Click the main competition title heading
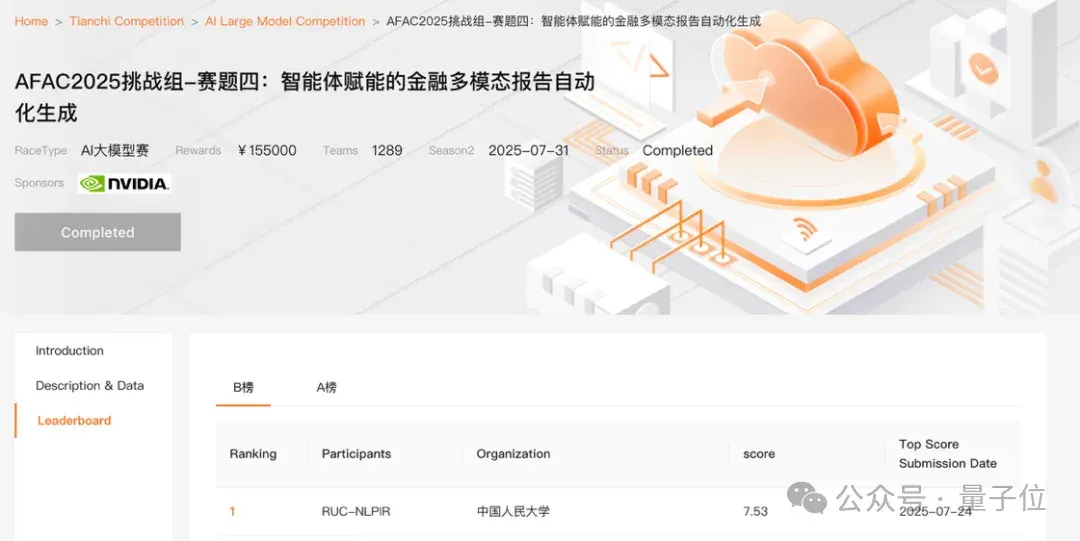Image resolution: width=1080 pixels, height=541 pixels. point(304,96)
